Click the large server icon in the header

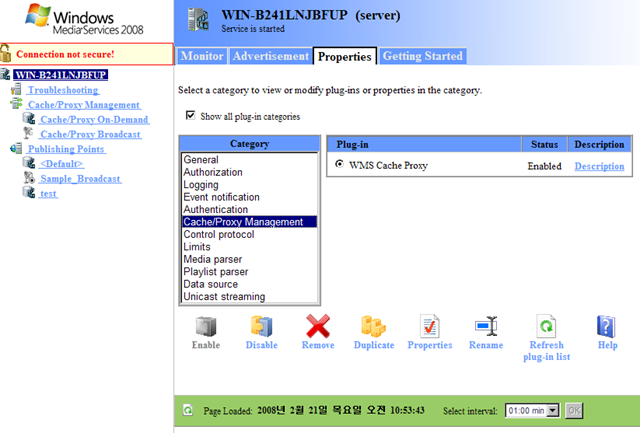tap(198, 20)
